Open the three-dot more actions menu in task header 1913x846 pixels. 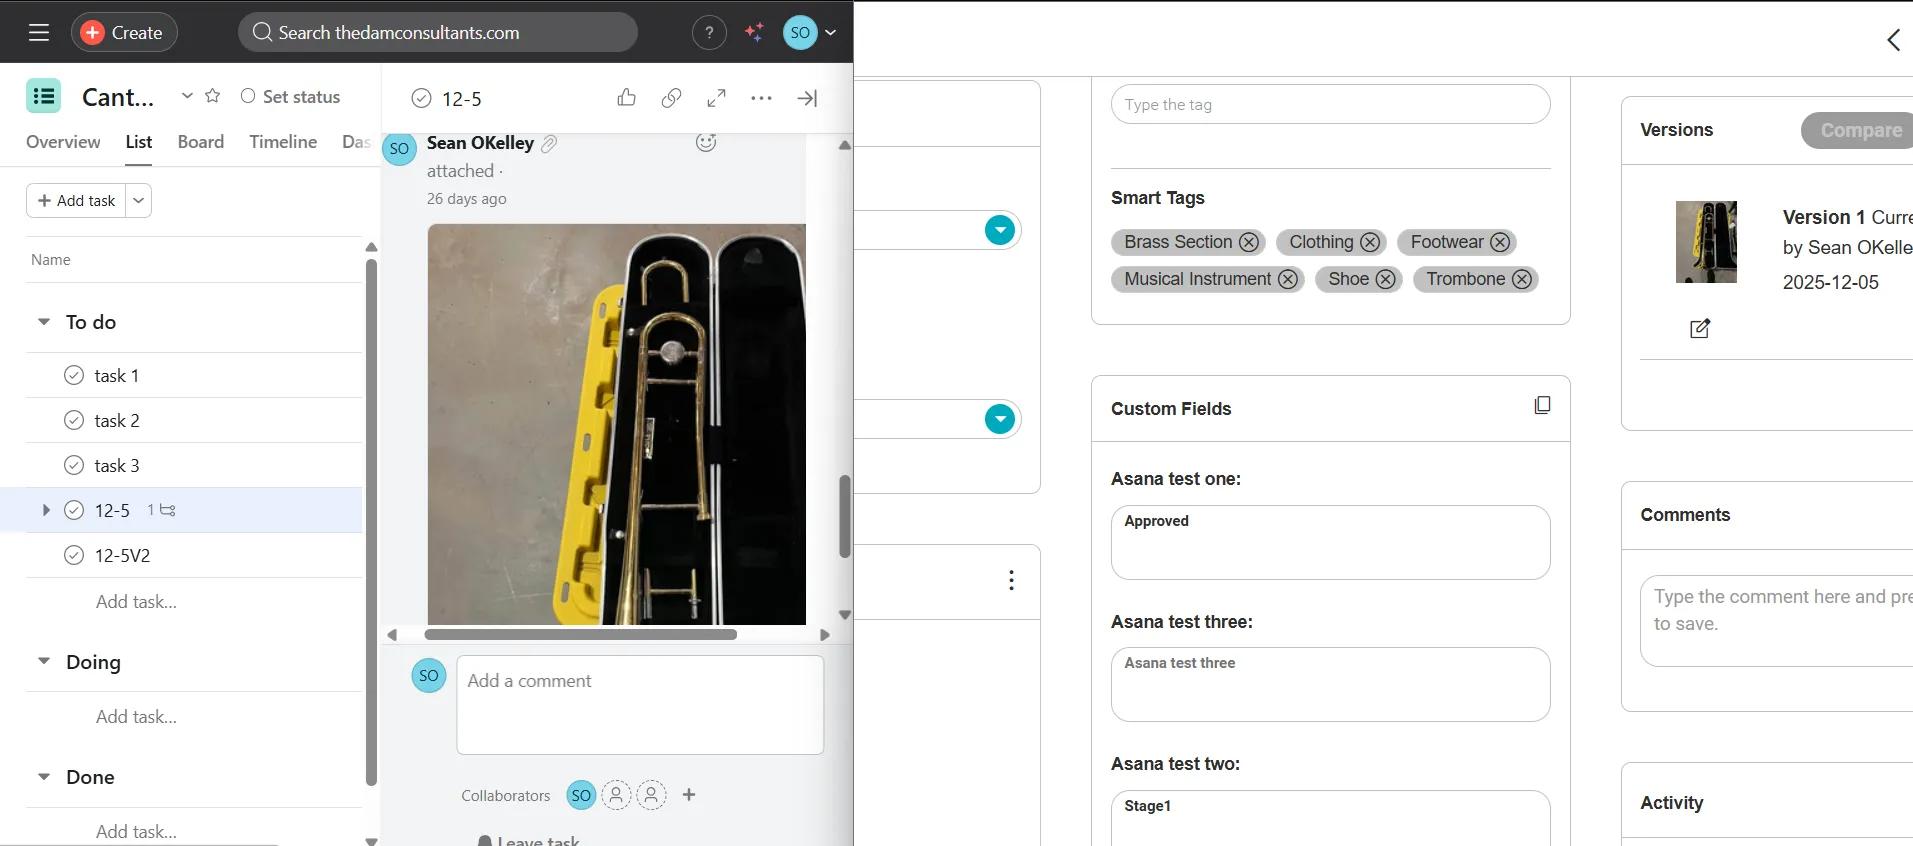(x=761, y=98)
